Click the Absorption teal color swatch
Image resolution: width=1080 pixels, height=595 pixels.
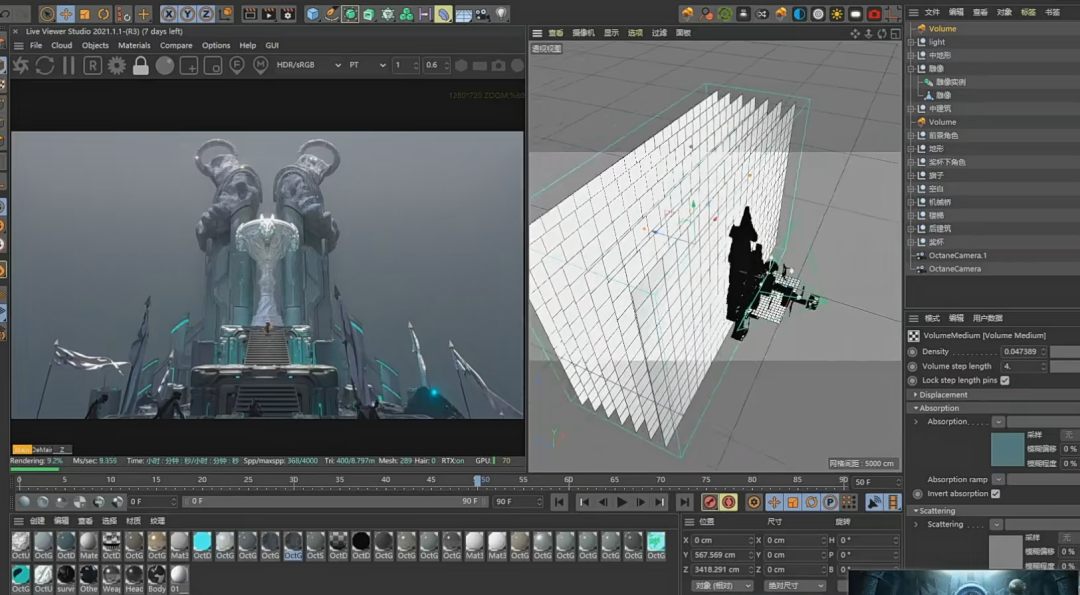tap(1007, 450)
